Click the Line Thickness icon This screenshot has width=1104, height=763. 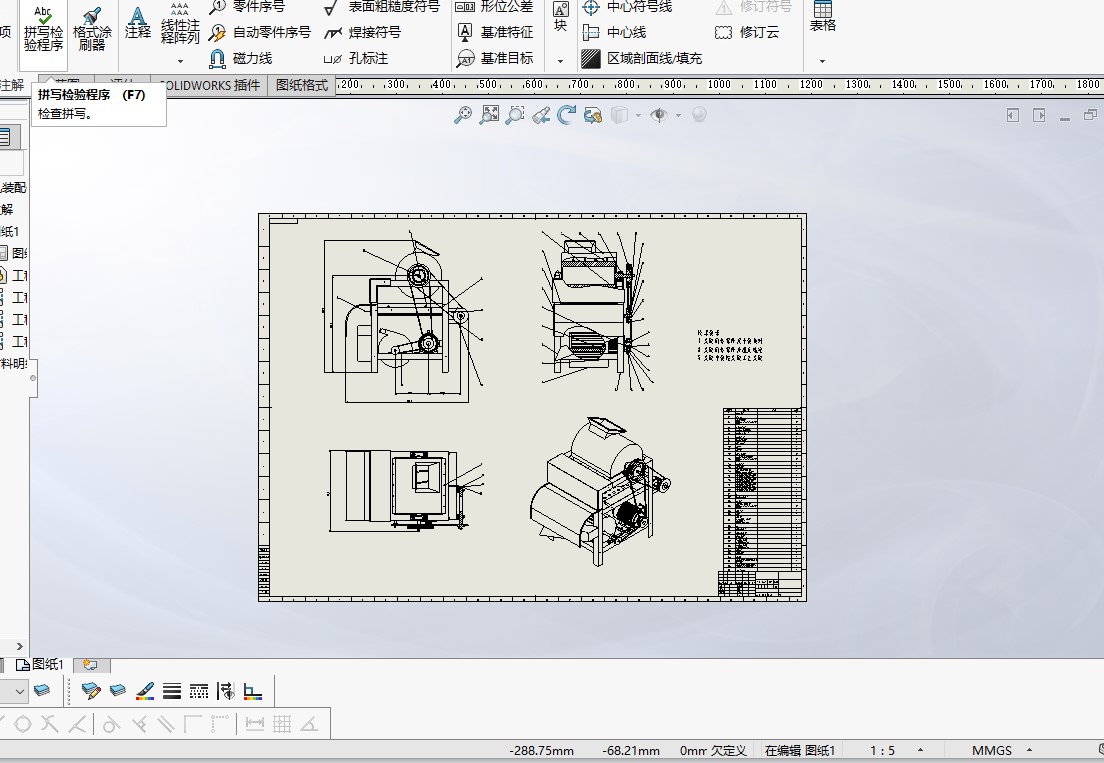[172, 691]
